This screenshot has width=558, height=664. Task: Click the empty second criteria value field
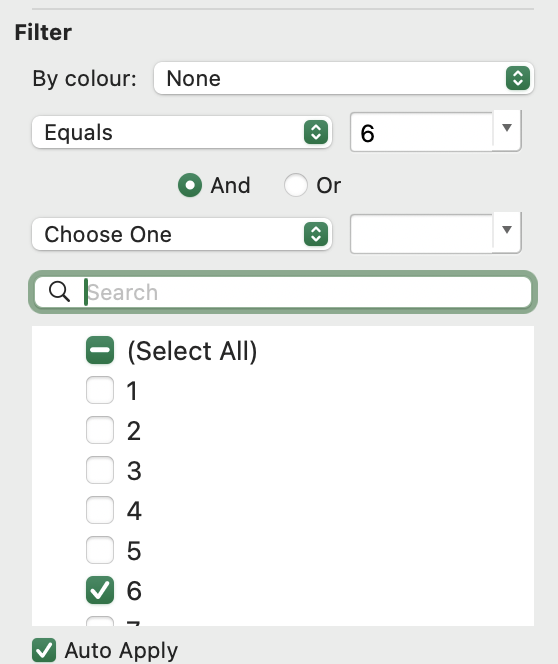[x=422, y=234]
